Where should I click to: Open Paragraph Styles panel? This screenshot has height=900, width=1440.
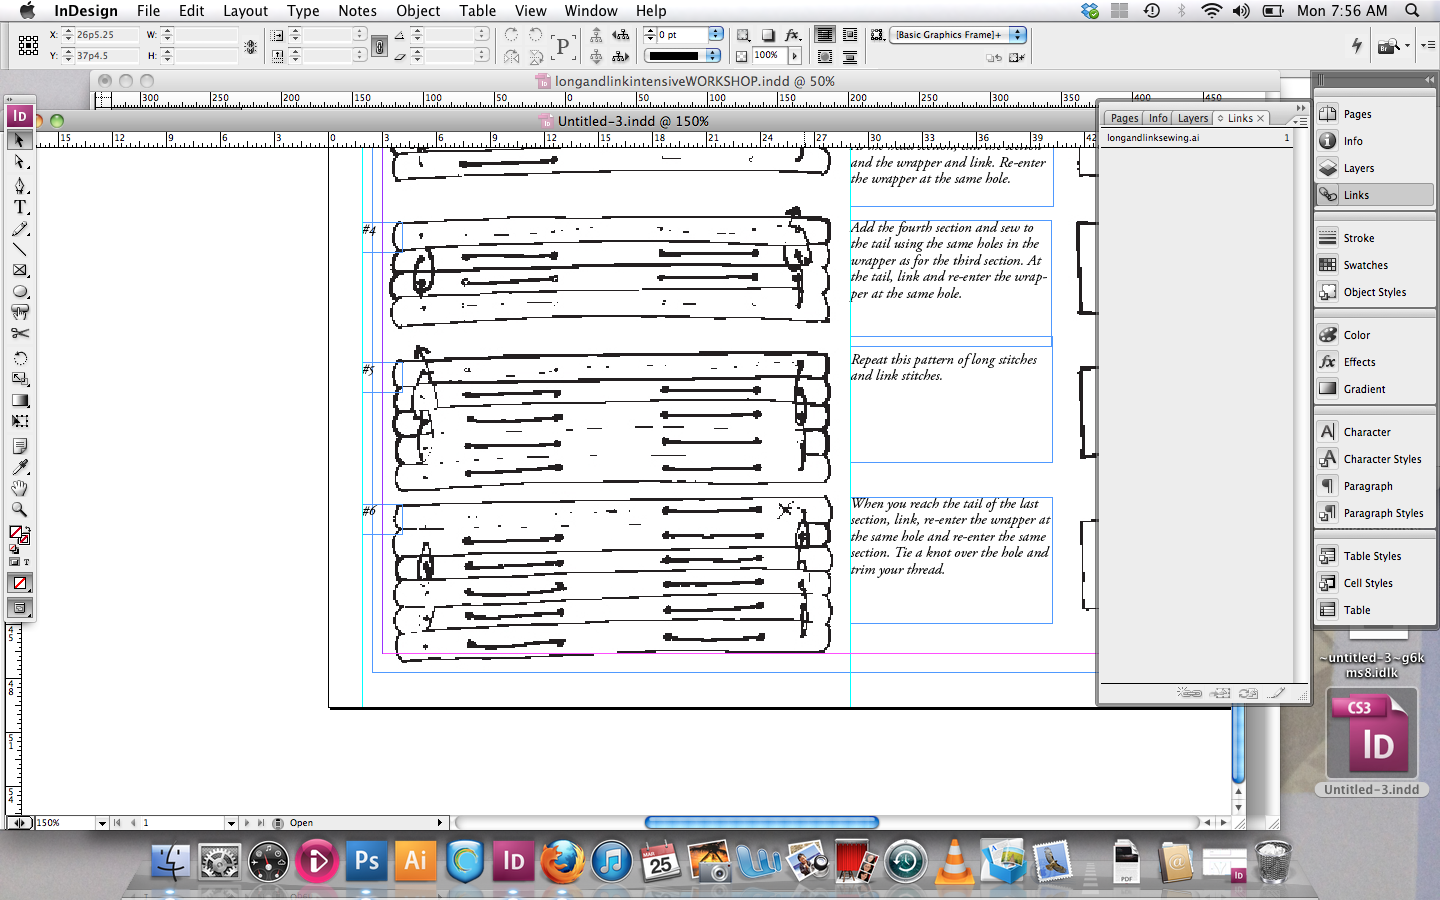(x=1382, y=513)
